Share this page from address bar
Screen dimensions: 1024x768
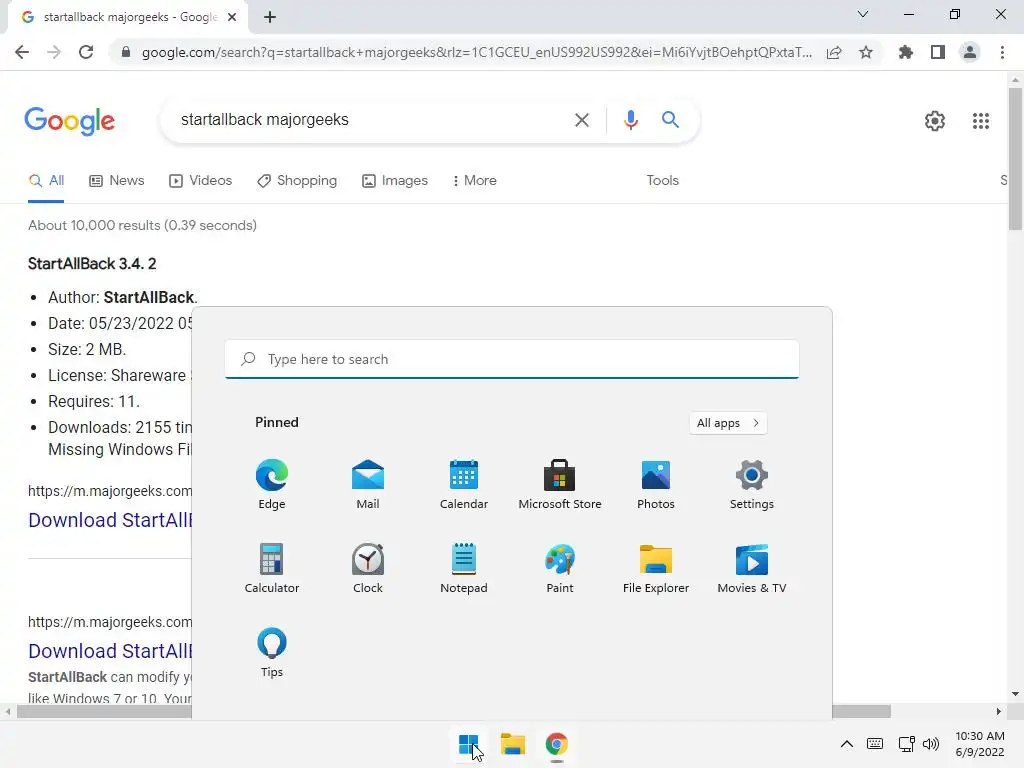coord(834,52)
